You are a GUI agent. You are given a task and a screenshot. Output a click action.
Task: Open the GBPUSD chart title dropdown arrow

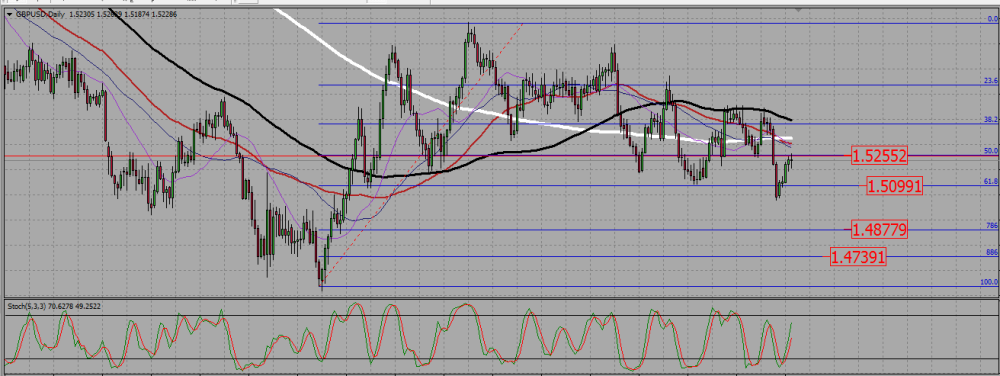(10, 13)
